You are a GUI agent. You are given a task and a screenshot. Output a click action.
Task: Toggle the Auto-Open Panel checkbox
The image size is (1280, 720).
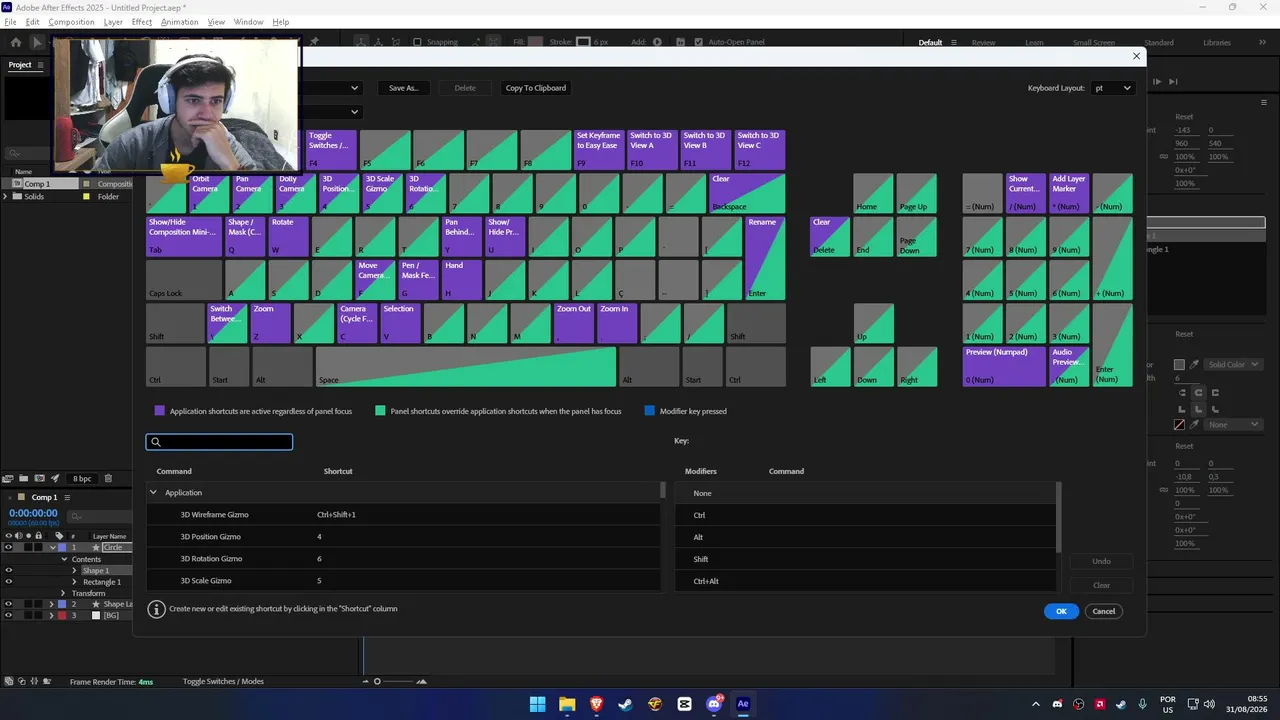[x=698, y=42]
